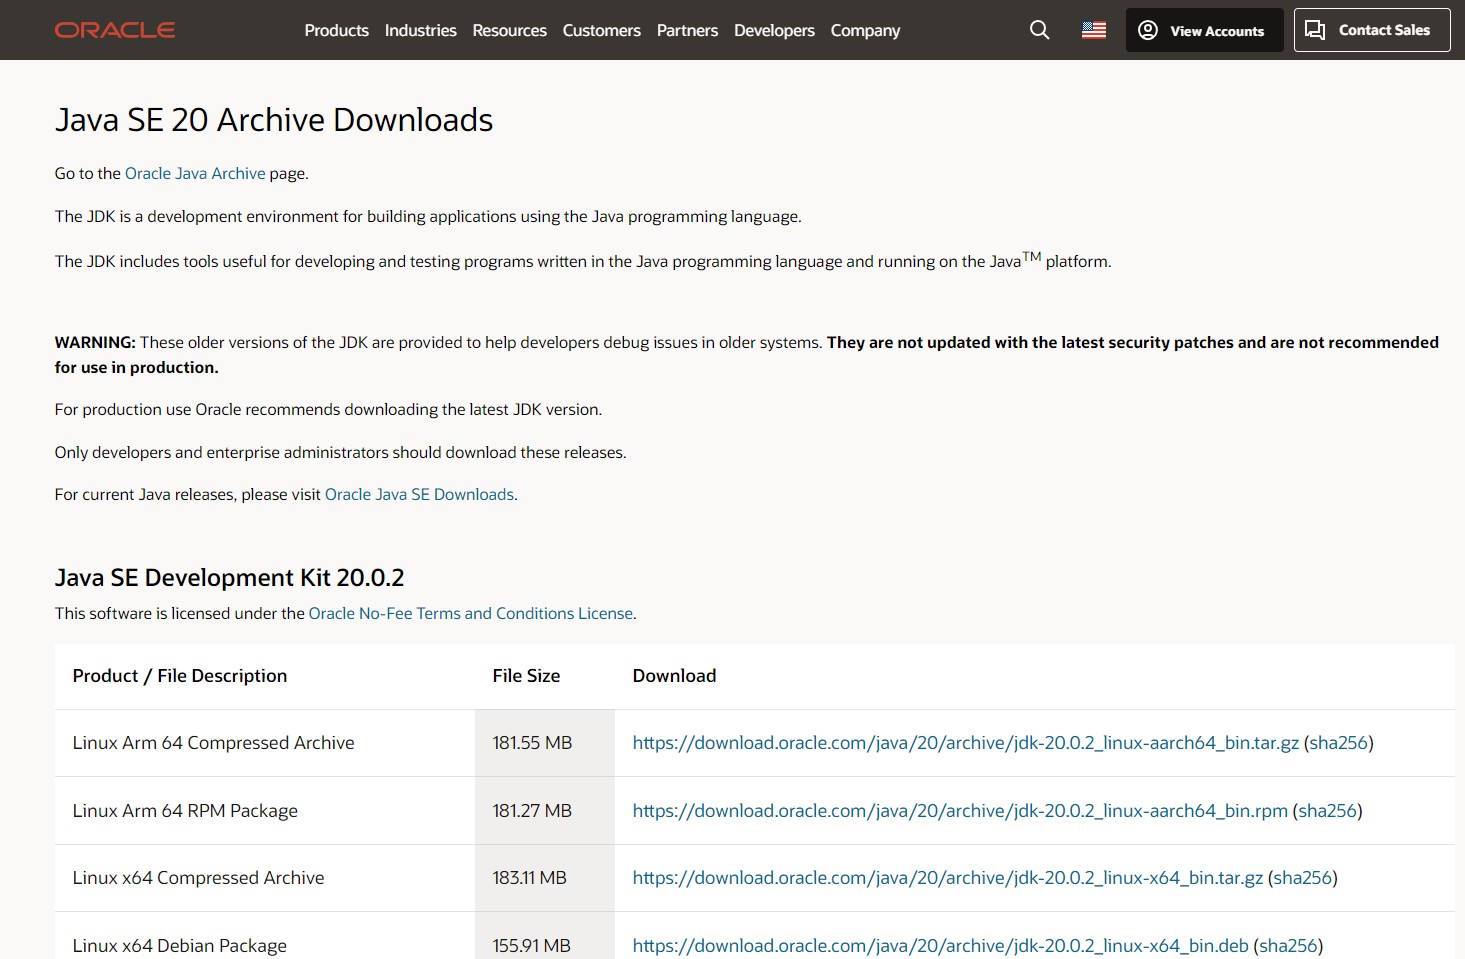This screenshot has width=1465, height=959.
Task: Click sha256 for Linux x64 tar.gz
Action: point(1302,878)
